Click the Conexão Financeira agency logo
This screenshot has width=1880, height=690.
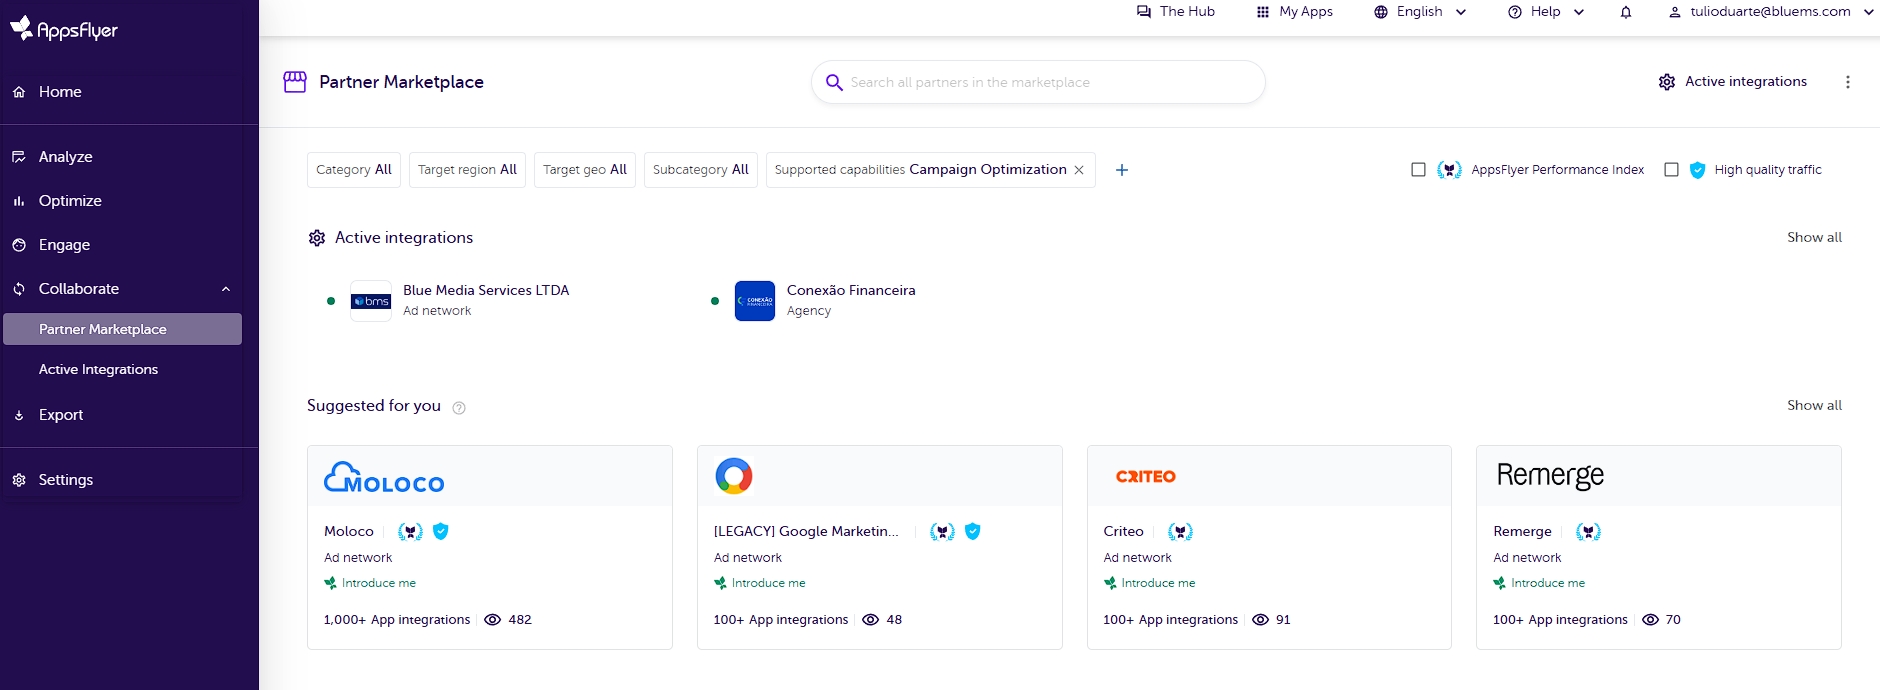754,301
